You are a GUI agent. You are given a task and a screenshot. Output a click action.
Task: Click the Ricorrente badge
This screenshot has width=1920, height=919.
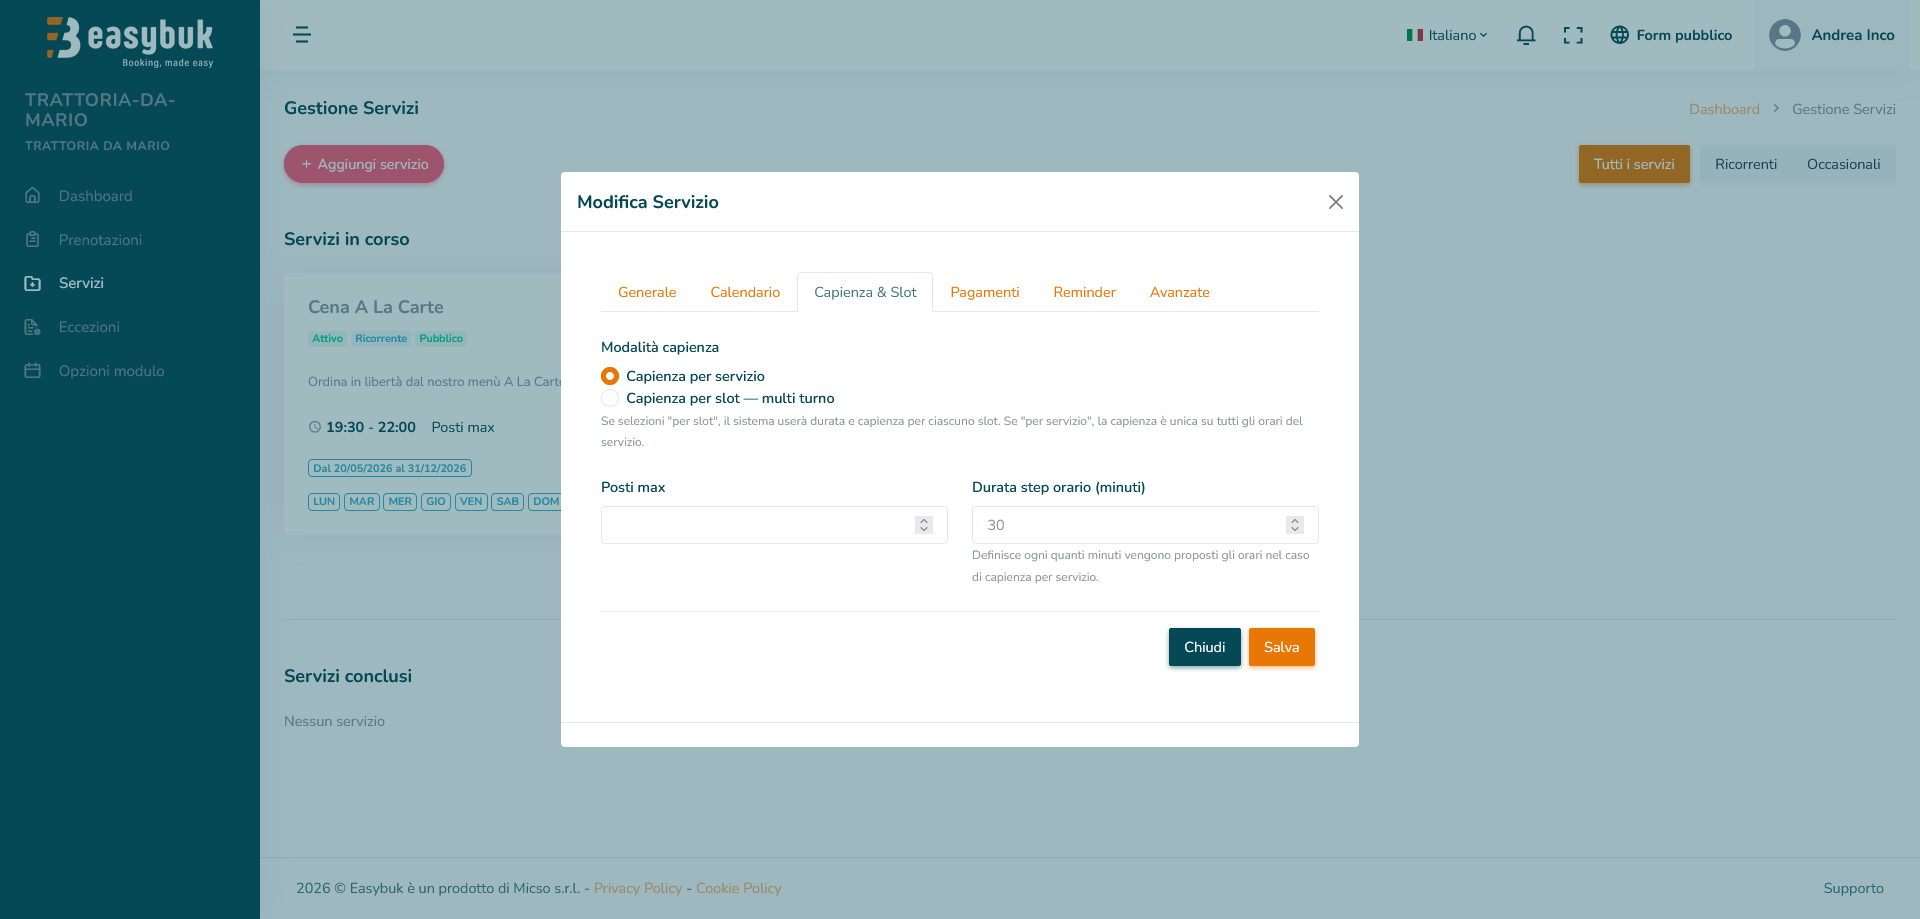click(x=381, y=338)
